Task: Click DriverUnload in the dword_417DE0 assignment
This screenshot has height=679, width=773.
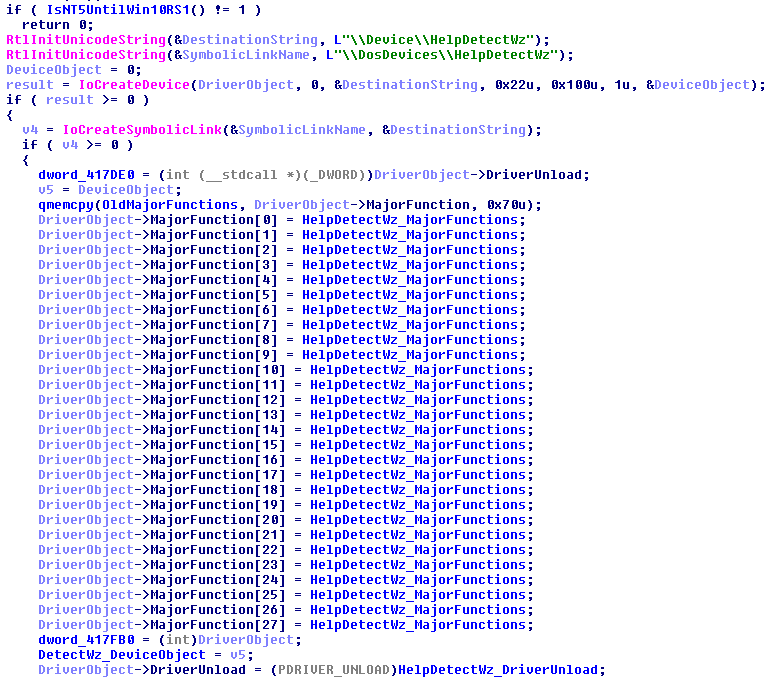Action: tap(534, 175)
